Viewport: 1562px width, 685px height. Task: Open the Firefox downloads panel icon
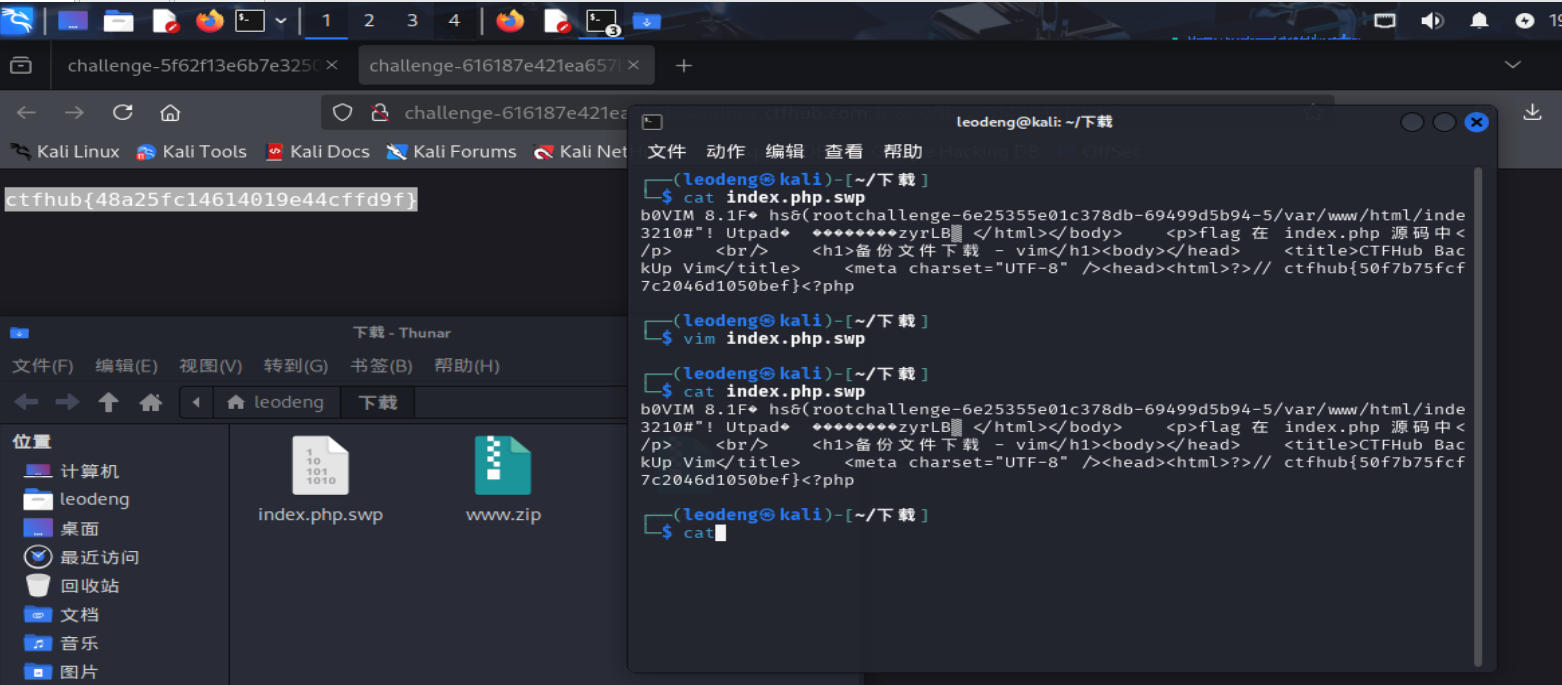(x=1532, y=113)
